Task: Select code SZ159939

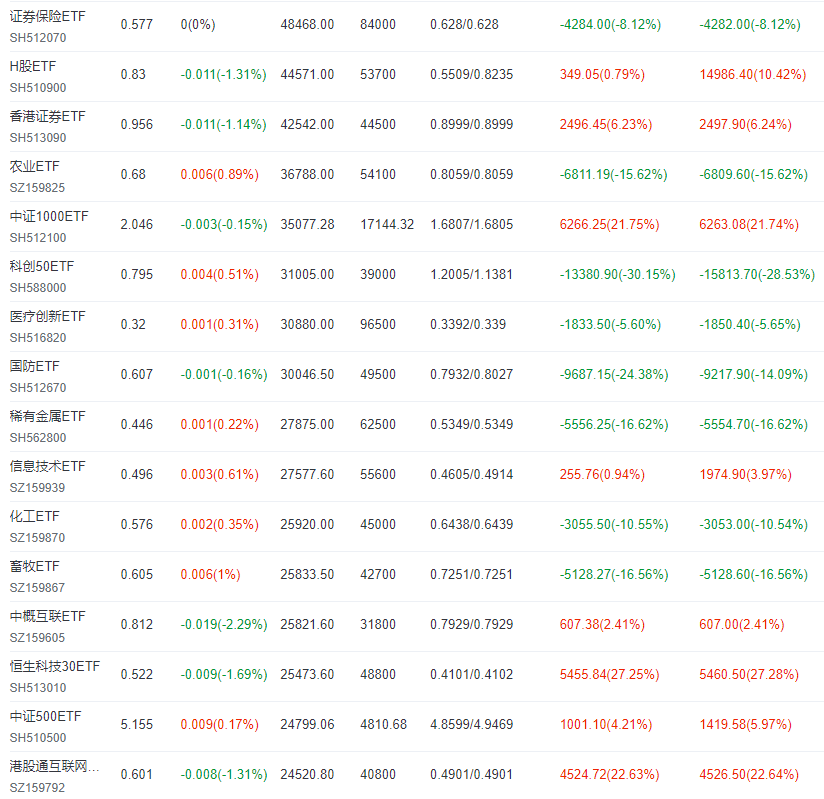Action: [37, 487]
